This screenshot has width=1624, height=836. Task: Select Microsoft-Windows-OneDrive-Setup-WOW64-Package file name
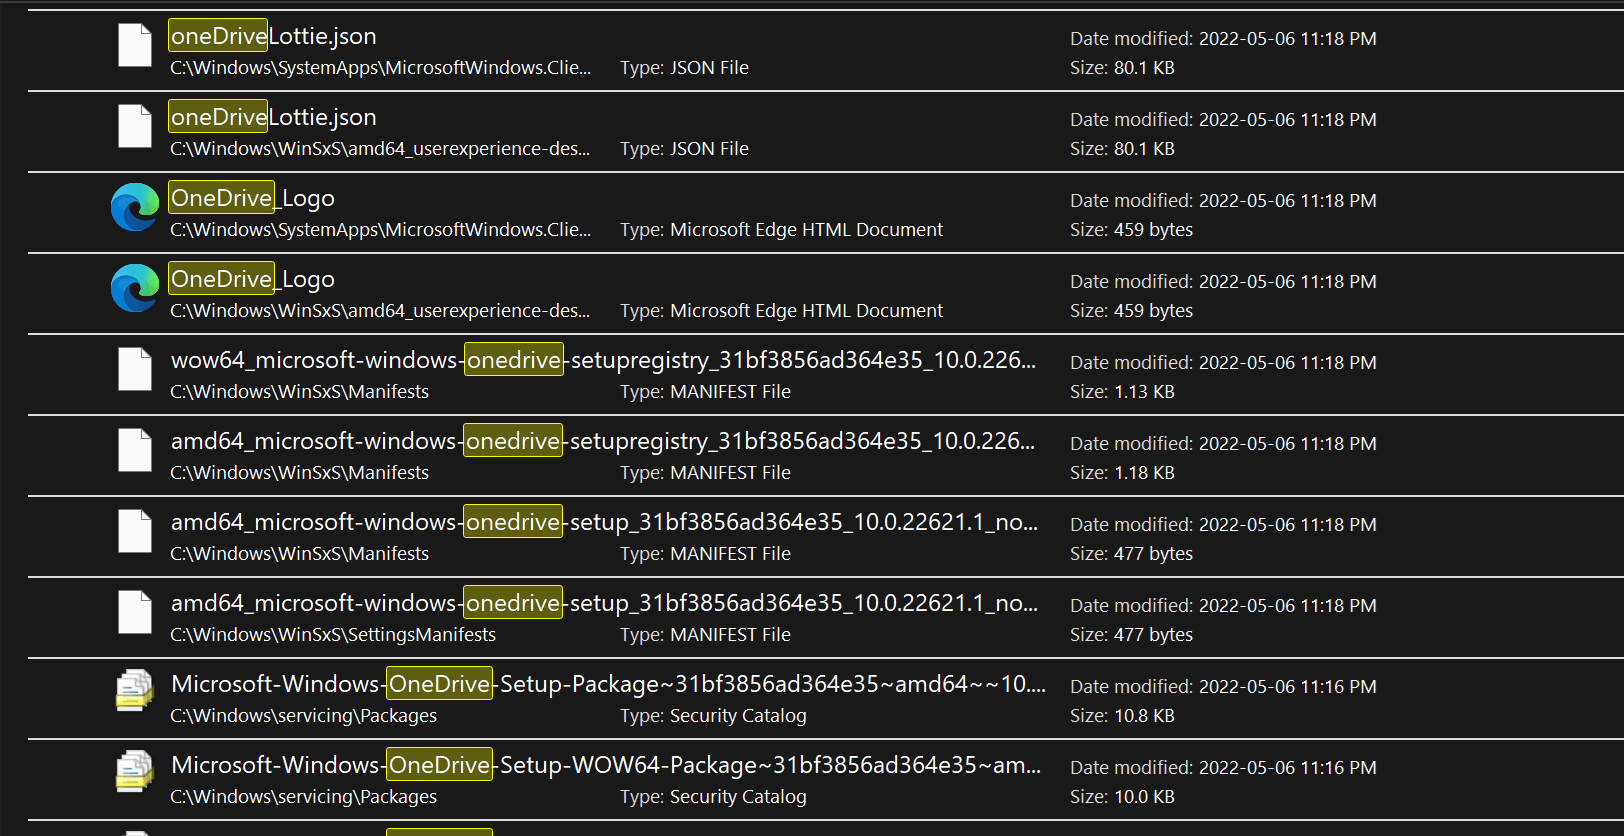(606, 765)
